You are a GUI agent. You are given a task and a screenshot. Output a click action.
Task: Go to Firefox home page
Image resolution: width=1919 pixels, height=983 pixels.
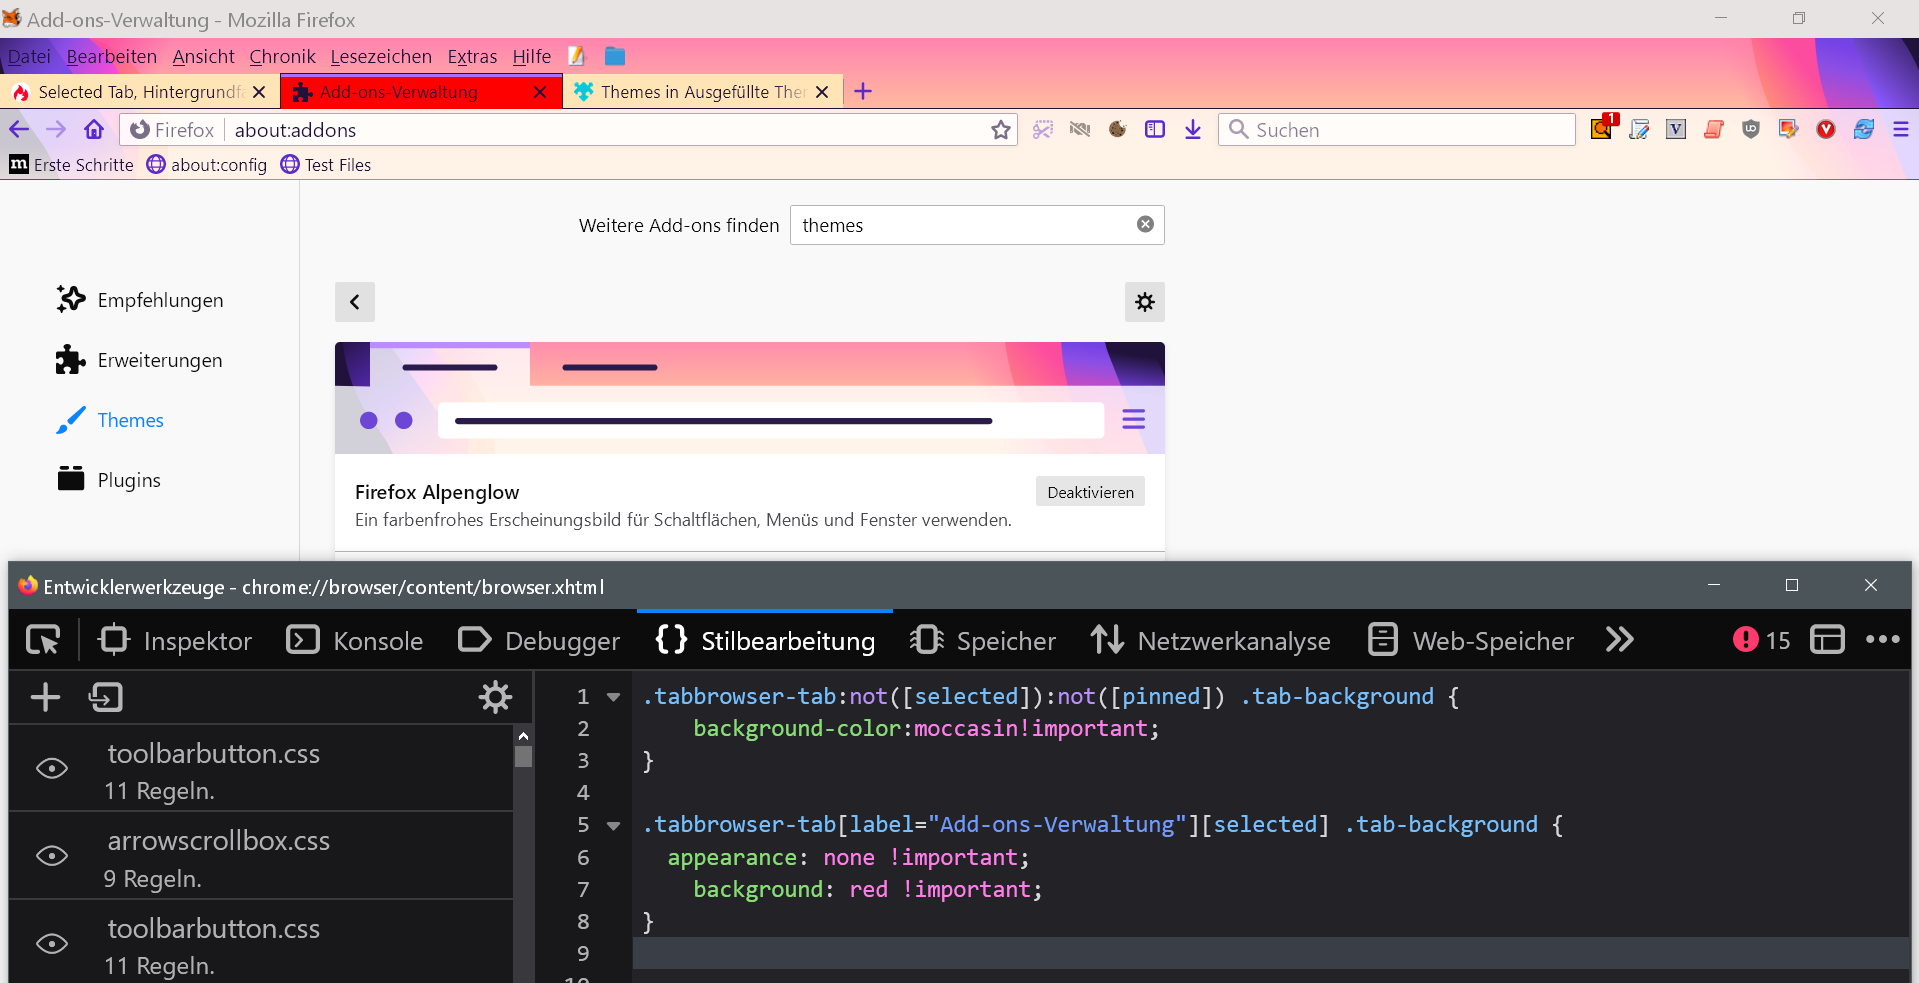click(94, 130)
